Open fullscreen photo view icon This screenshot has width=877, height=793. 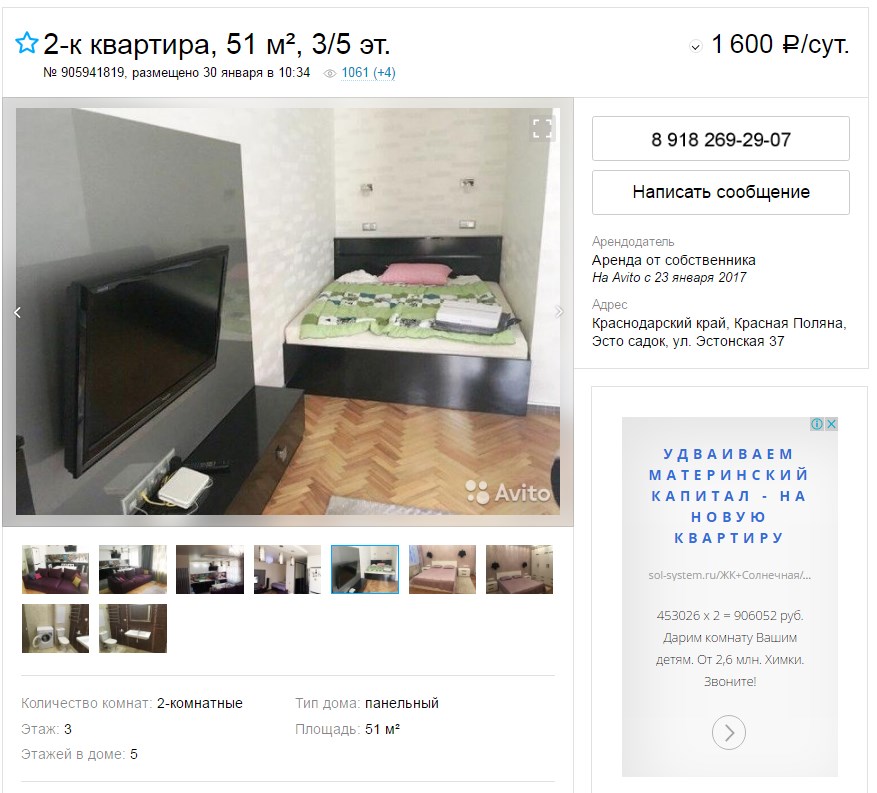point(541,129)
